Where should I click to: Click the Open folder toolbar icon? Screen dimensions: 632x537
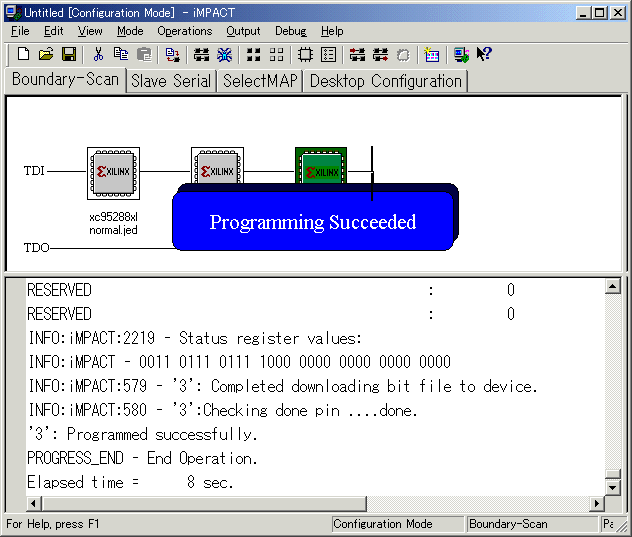[46, 54]
